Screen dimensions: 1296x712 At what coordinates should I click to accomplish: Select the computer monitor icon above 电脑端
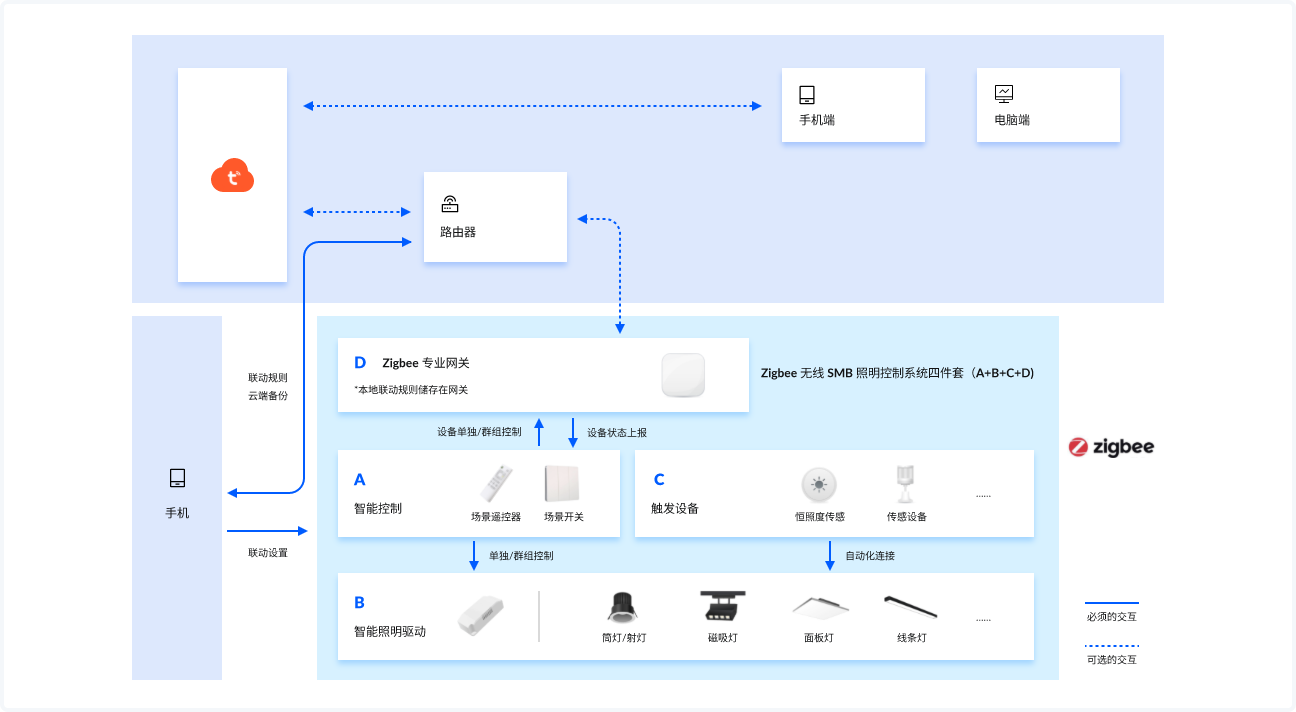point(1004,94)
